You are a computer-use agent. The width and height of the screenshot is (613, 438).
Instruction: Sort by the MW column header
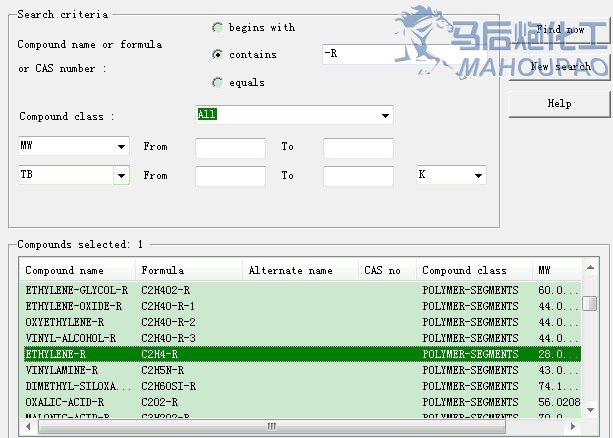coord(557,270)
